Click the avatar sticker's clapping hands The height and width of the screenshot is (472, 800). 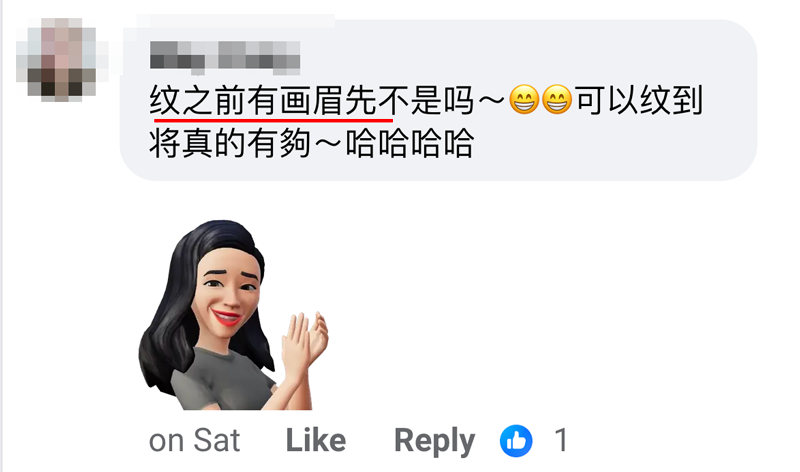[305, 340]
